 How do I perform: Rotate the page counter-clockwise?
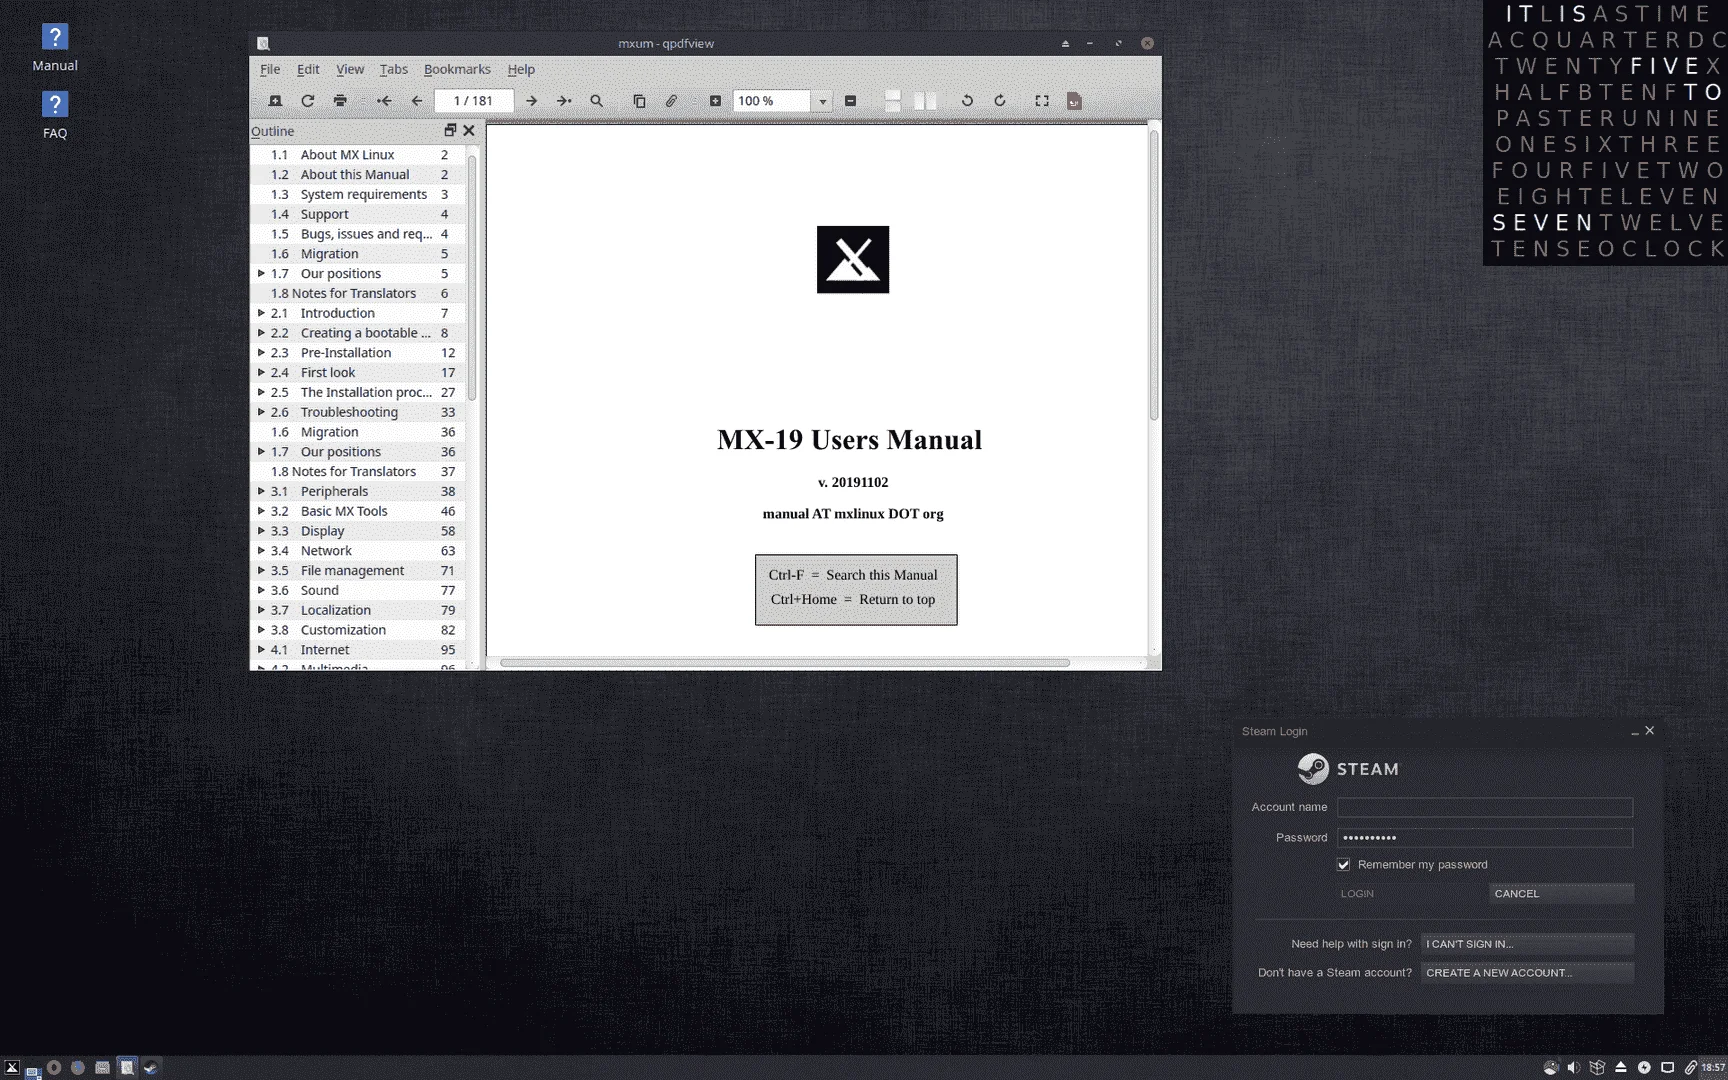[x=967, y=101]
